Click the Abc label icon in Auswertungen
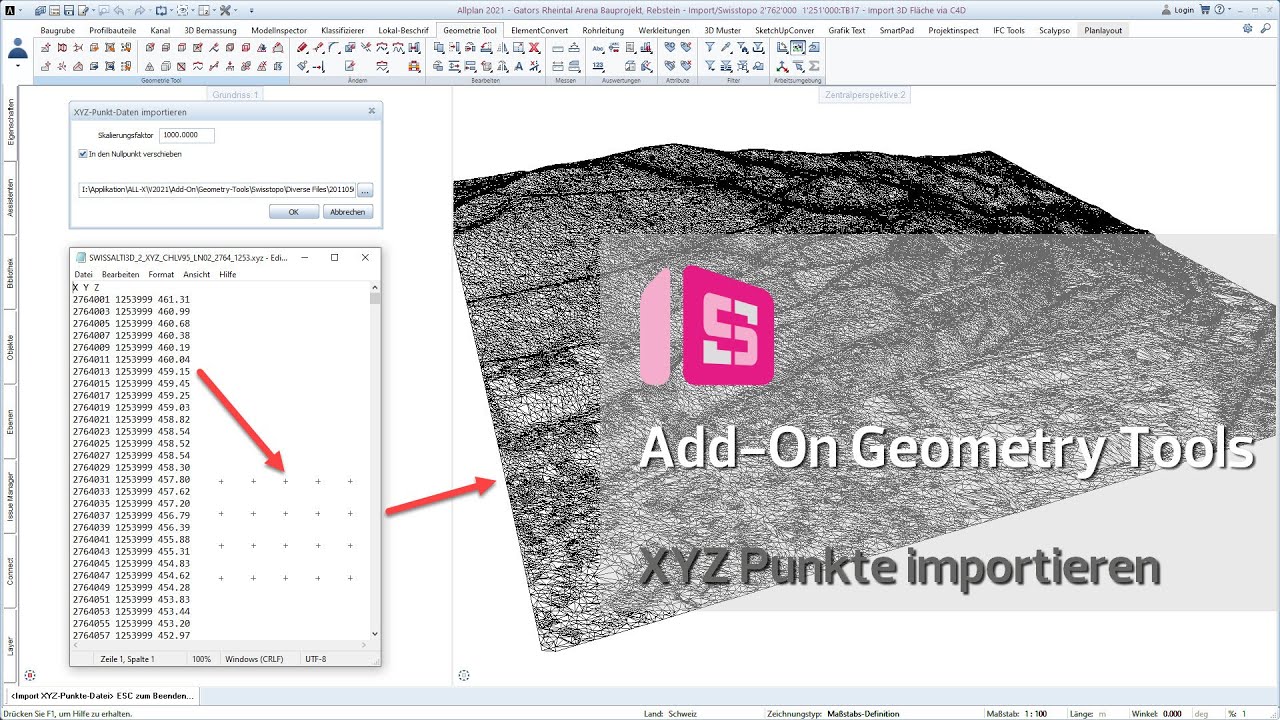Screen dimensions: 1280x720 point(598,47)
